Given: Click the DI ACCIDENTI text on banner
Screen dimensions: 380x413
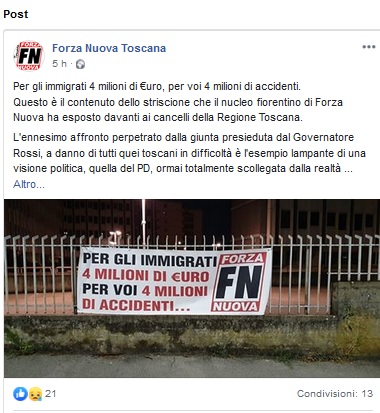Looking at the screenshot, I should click(136, 305).
